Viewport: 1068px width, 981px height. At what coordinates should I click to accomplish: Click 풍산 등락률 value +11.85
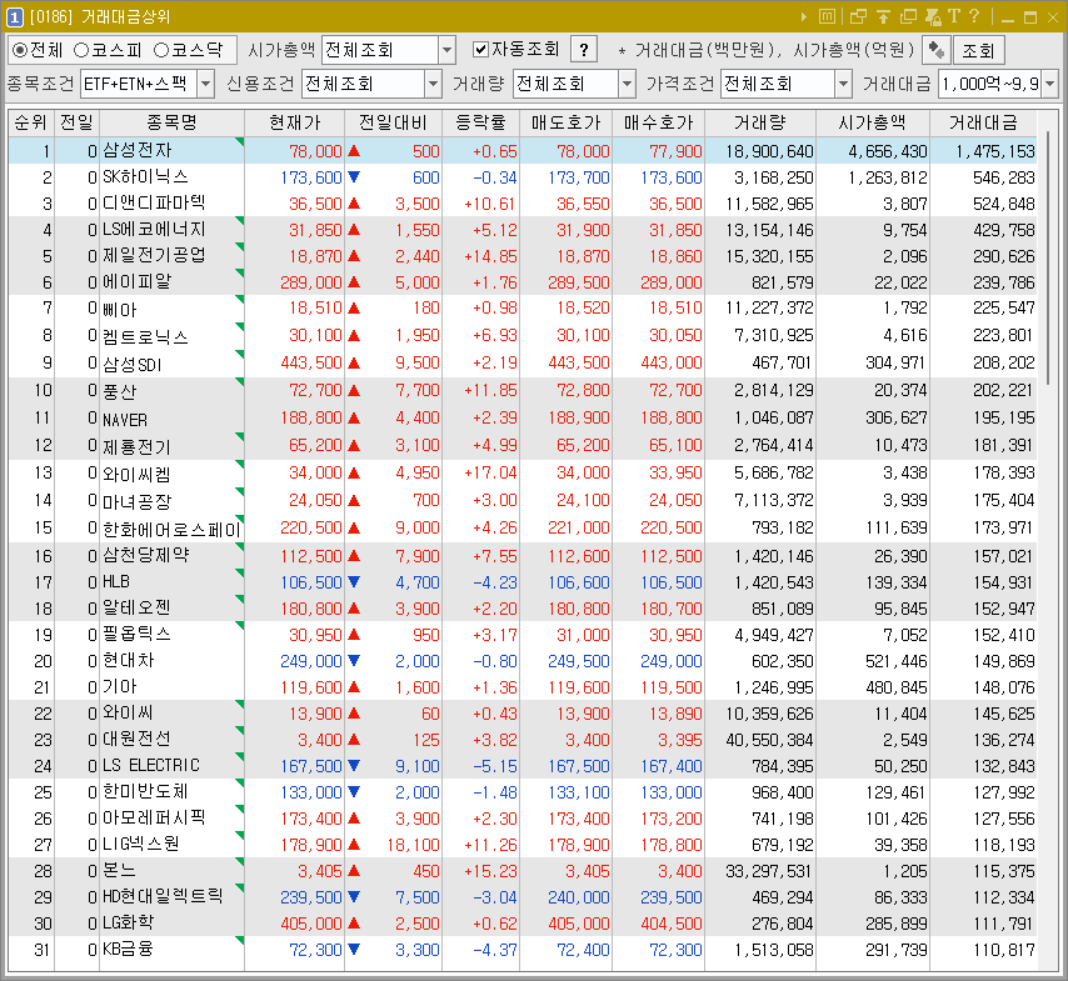coord(490,391)
